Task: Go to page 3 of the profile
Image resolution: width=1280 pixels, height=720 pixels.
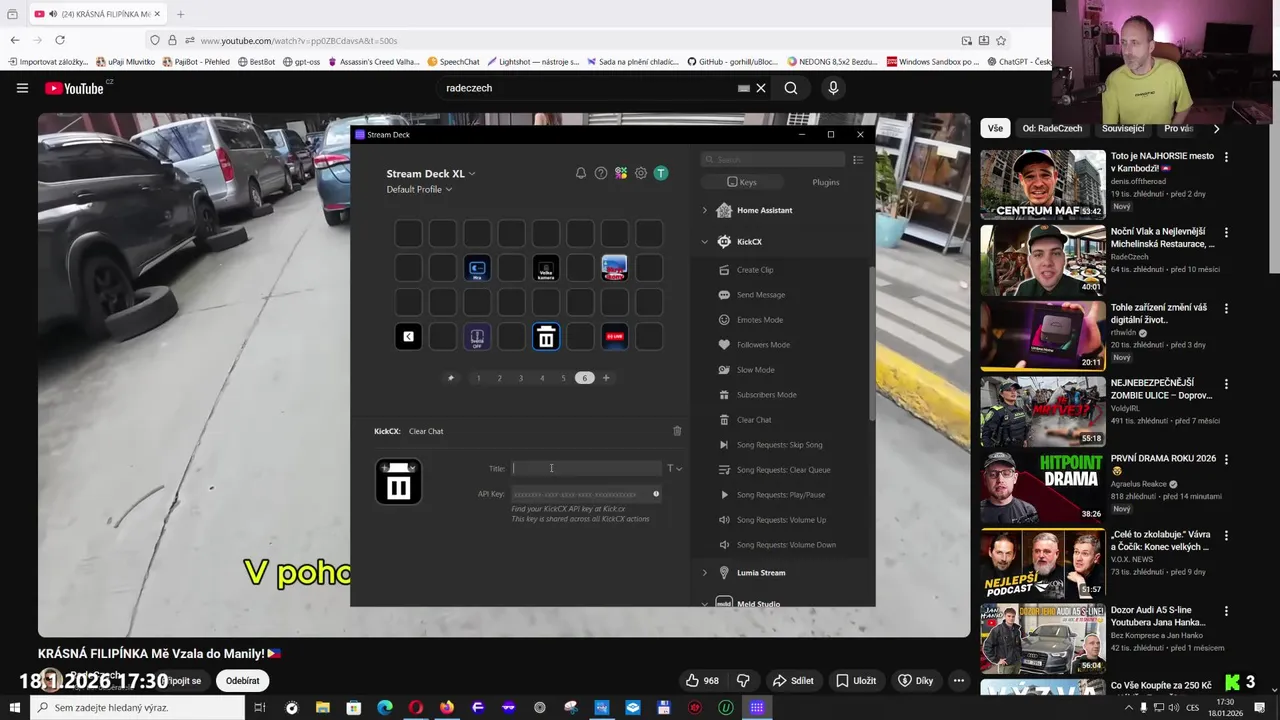Action: coord(521,378)
